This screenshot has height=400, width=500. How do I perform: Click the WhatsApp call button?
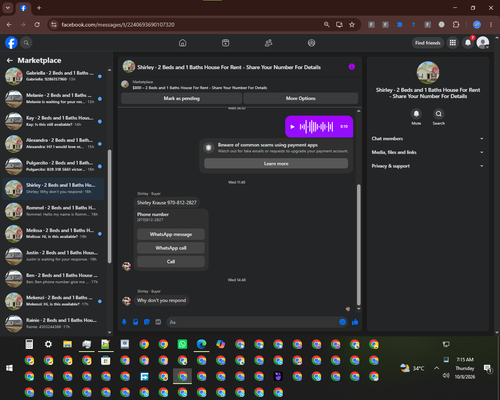[171, 248]
